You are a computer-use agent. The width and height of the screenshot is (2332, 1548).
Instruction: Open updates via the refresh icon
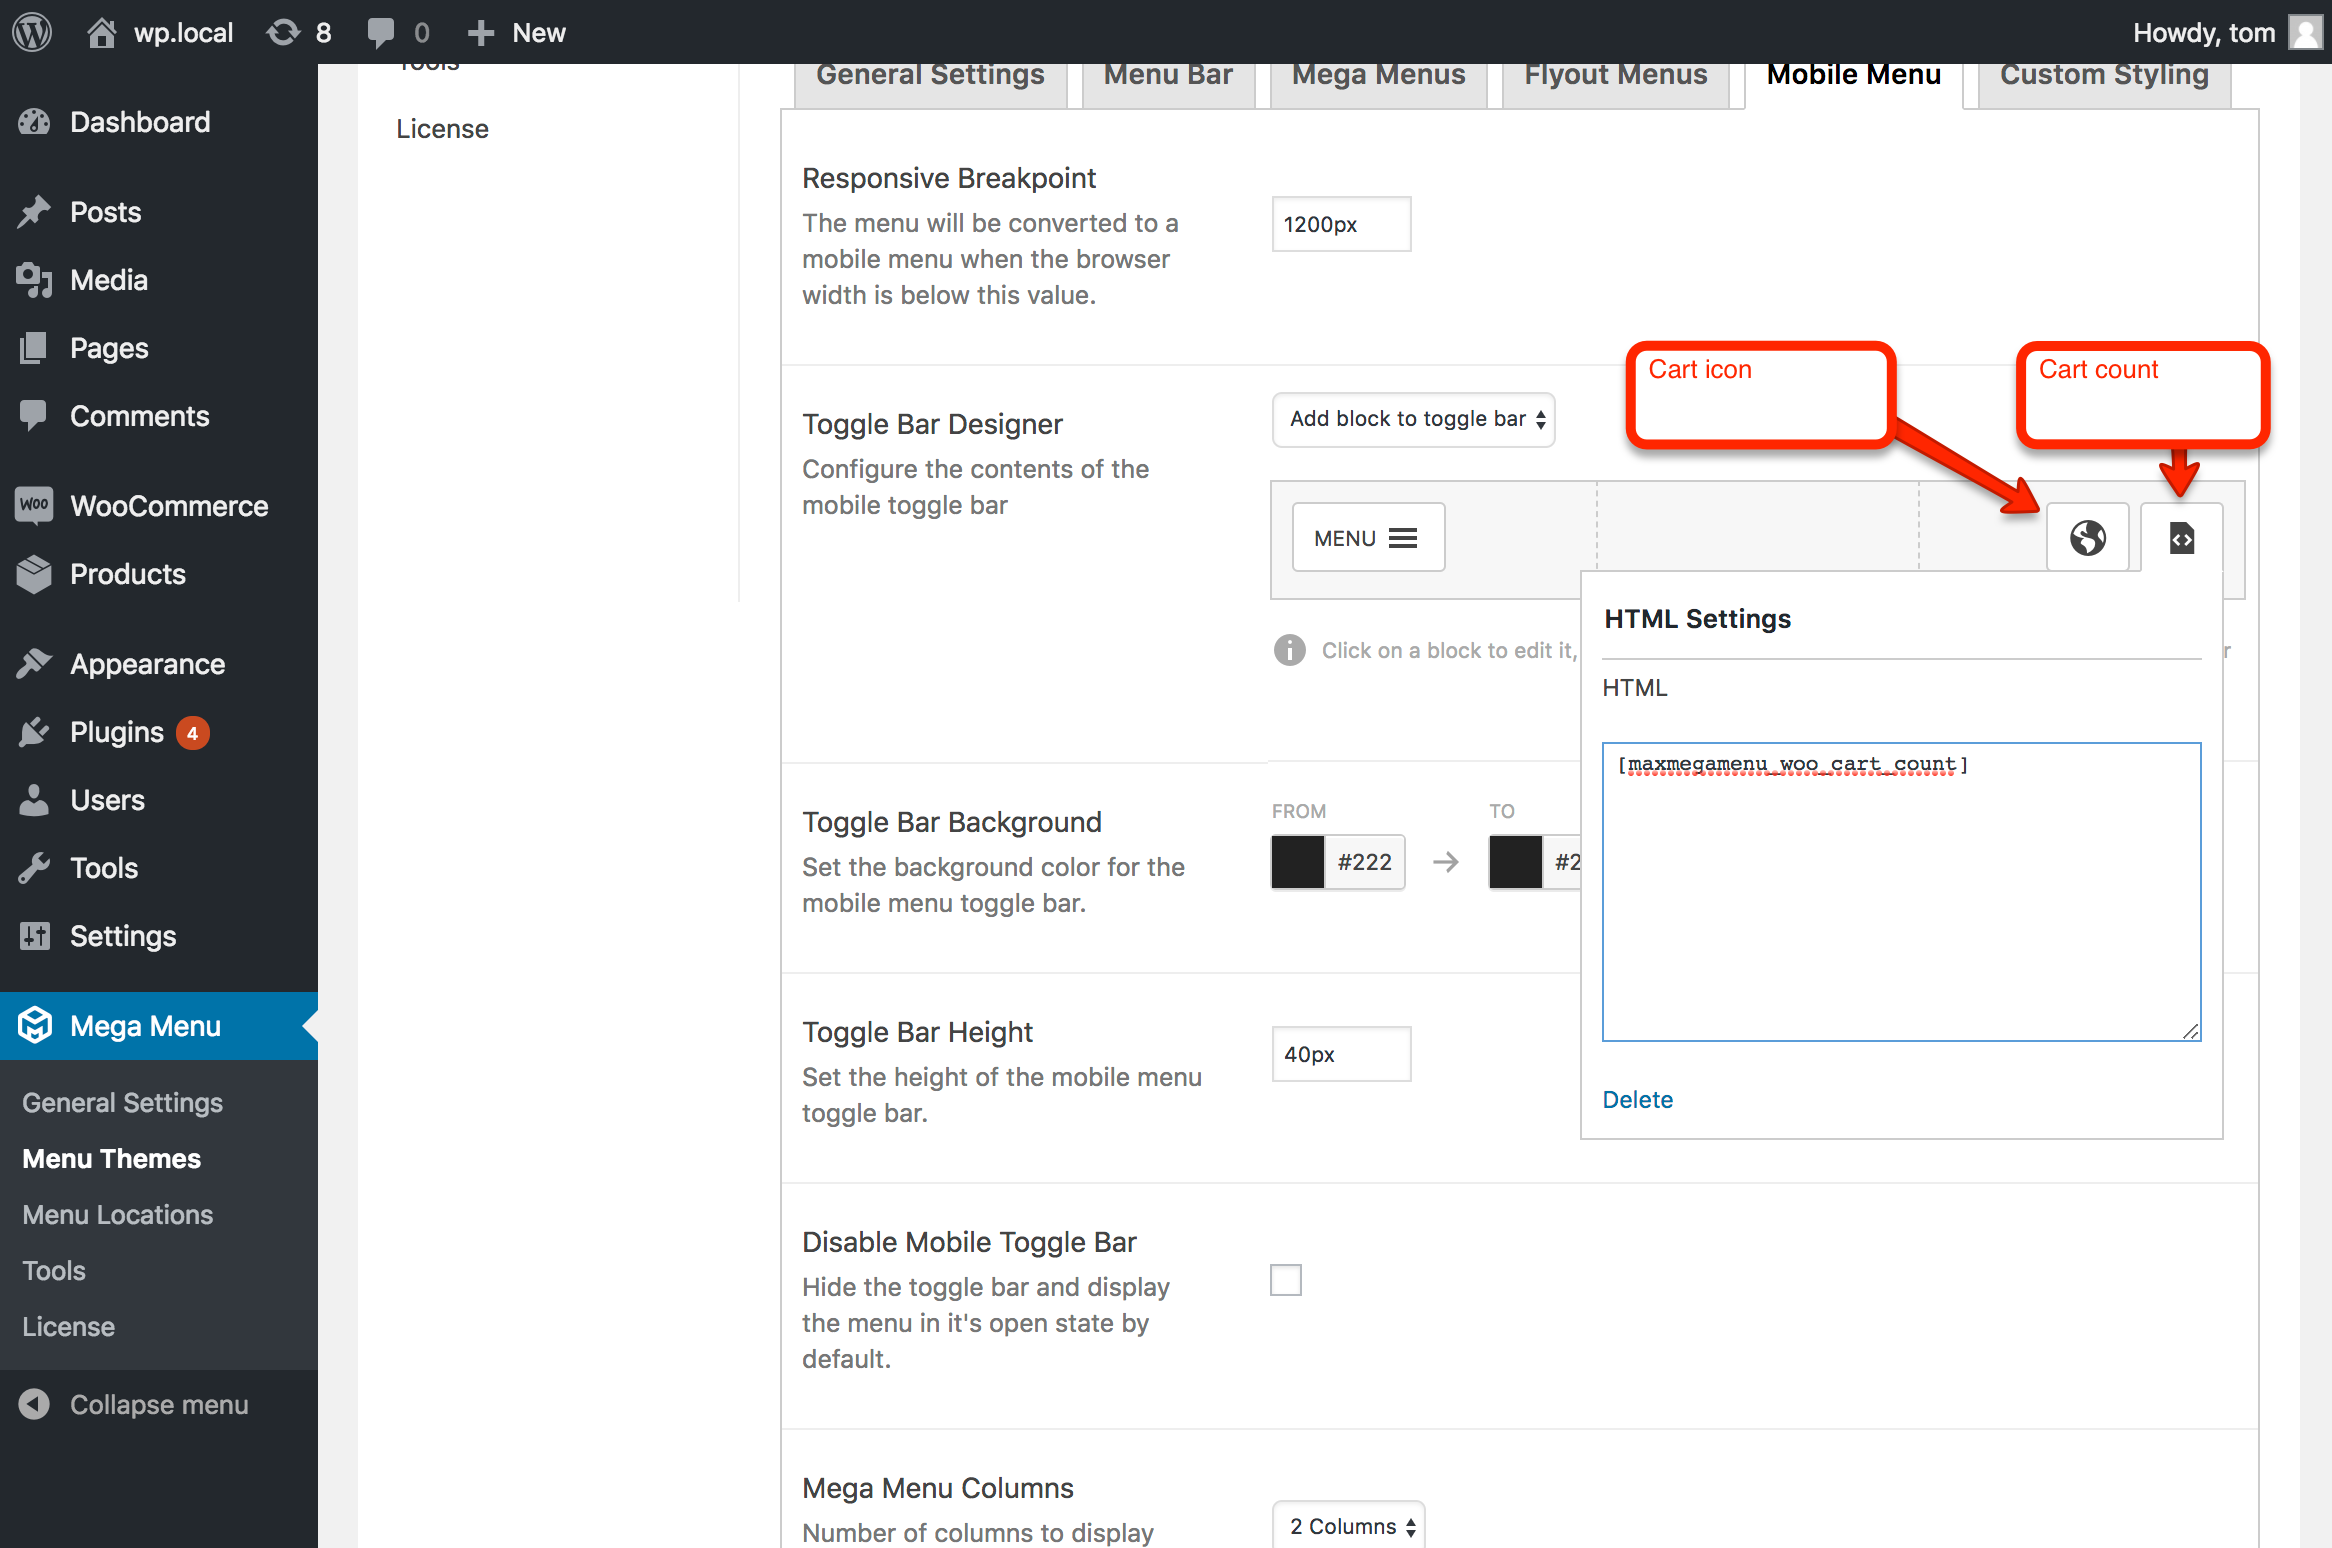tap(283, 32)
